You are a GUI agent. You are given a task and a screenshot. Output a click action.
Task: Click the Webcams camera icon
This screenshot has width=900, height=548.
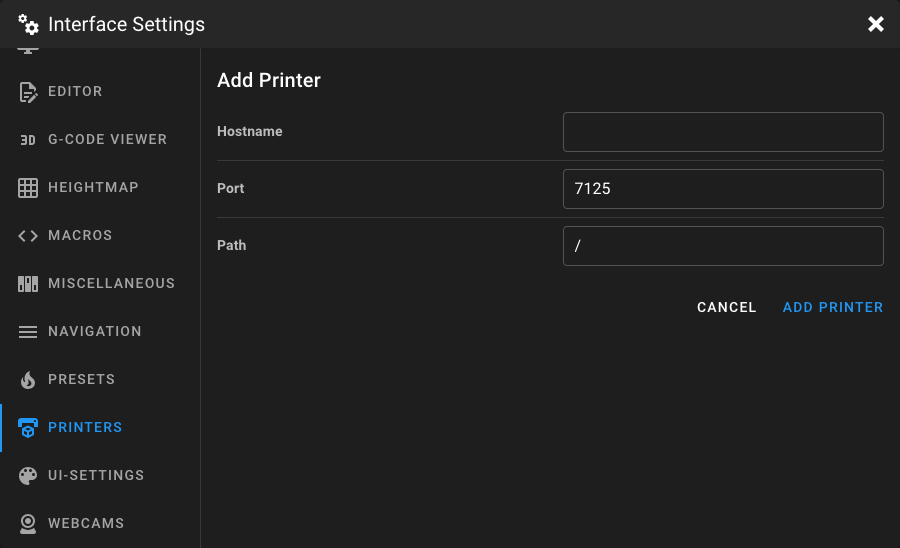(28, 524)
